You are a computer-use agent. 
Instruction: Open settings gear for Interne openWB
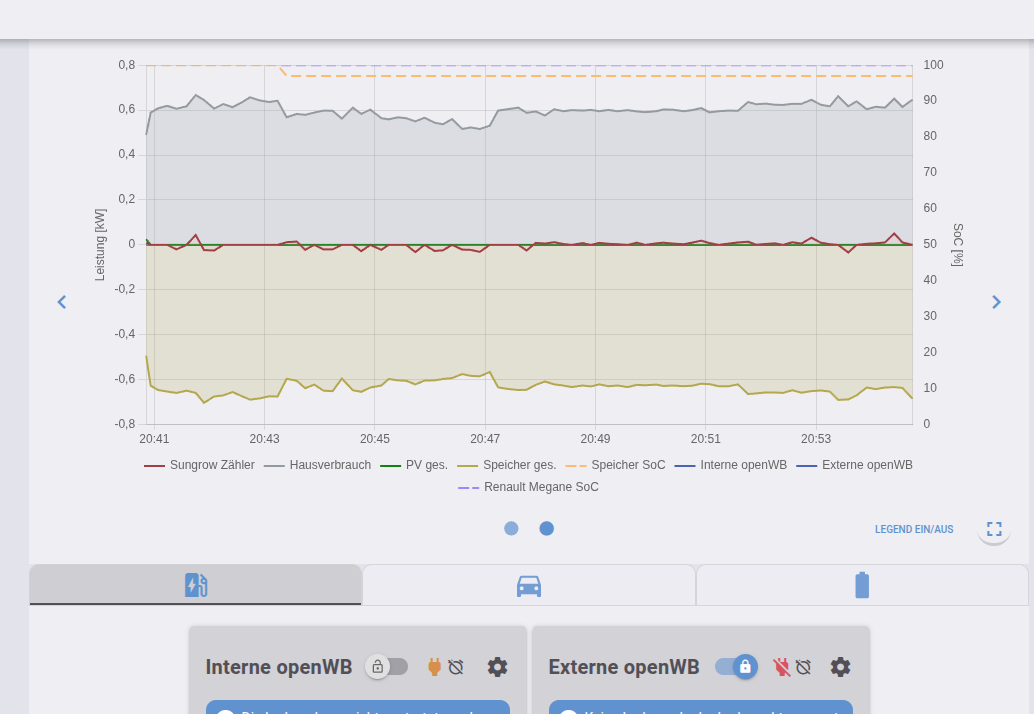tap(497, 667)
